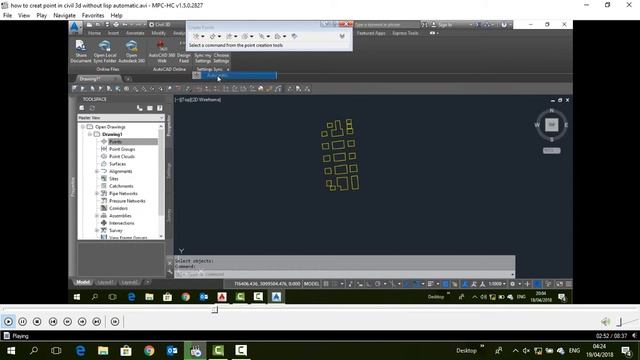Expand the Alignments tree node
Screen dimensions: 640x360
[97, 171]
